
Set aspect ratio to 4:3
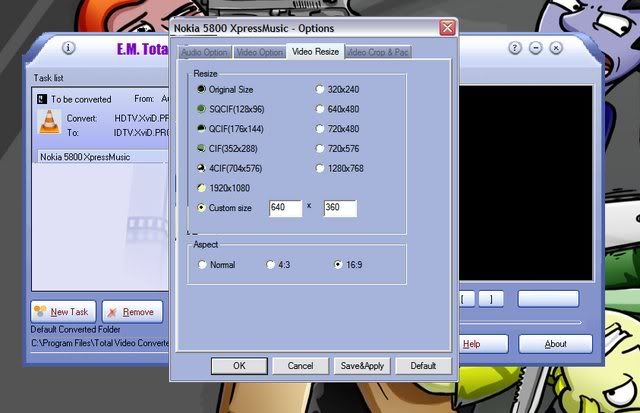[269, 265]
